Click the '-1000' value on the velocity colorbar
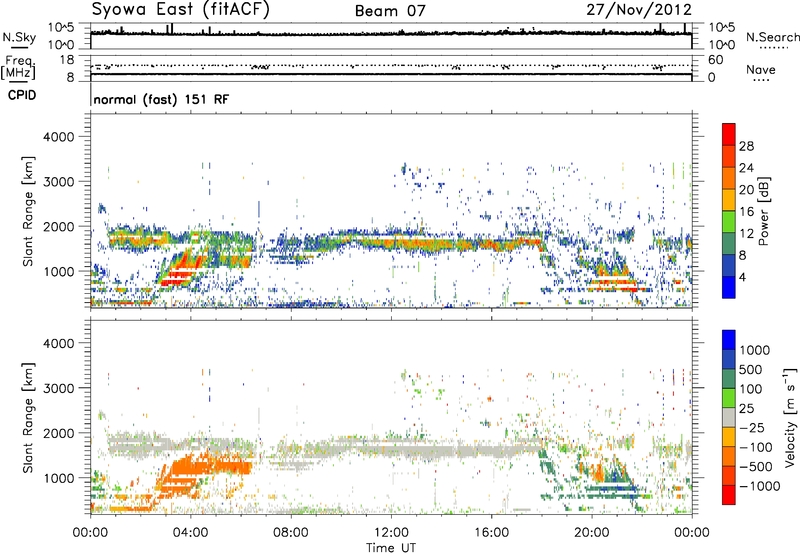Viewport: 800px width, 554px height. coord(760,486)
